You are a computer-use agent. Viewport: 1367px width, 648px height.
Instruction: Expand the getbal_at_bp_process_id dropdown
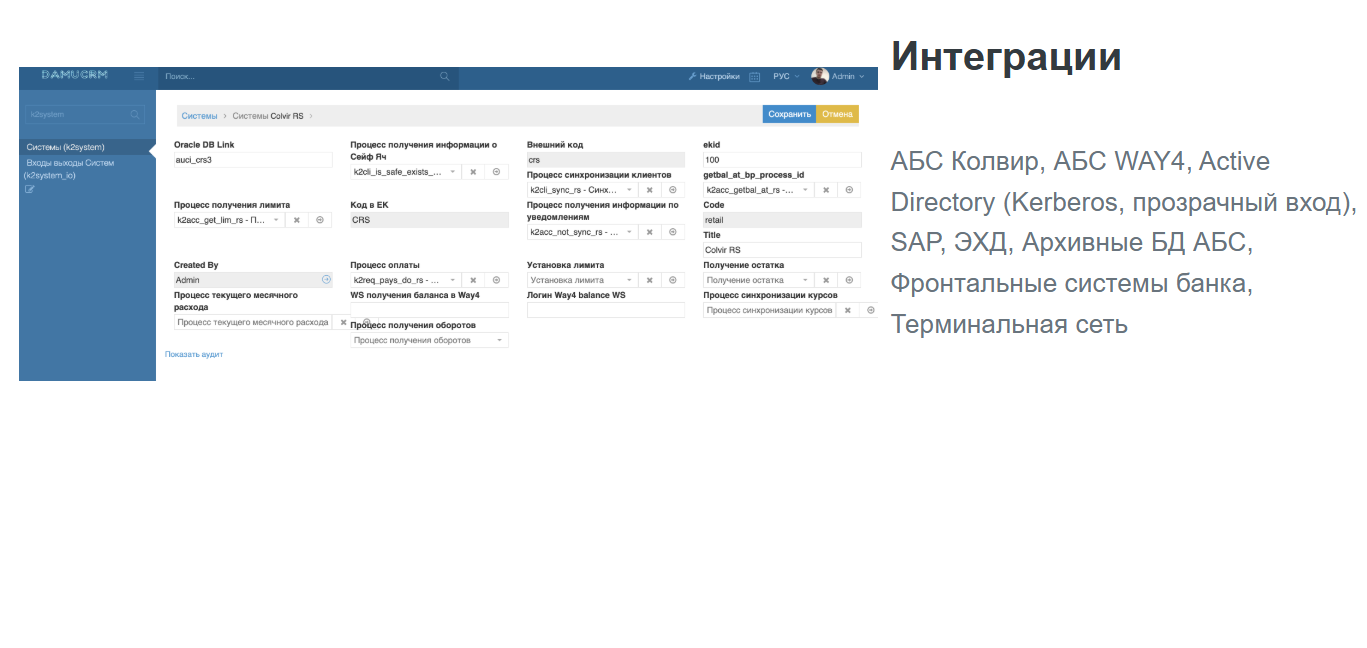tap(805, 190)
